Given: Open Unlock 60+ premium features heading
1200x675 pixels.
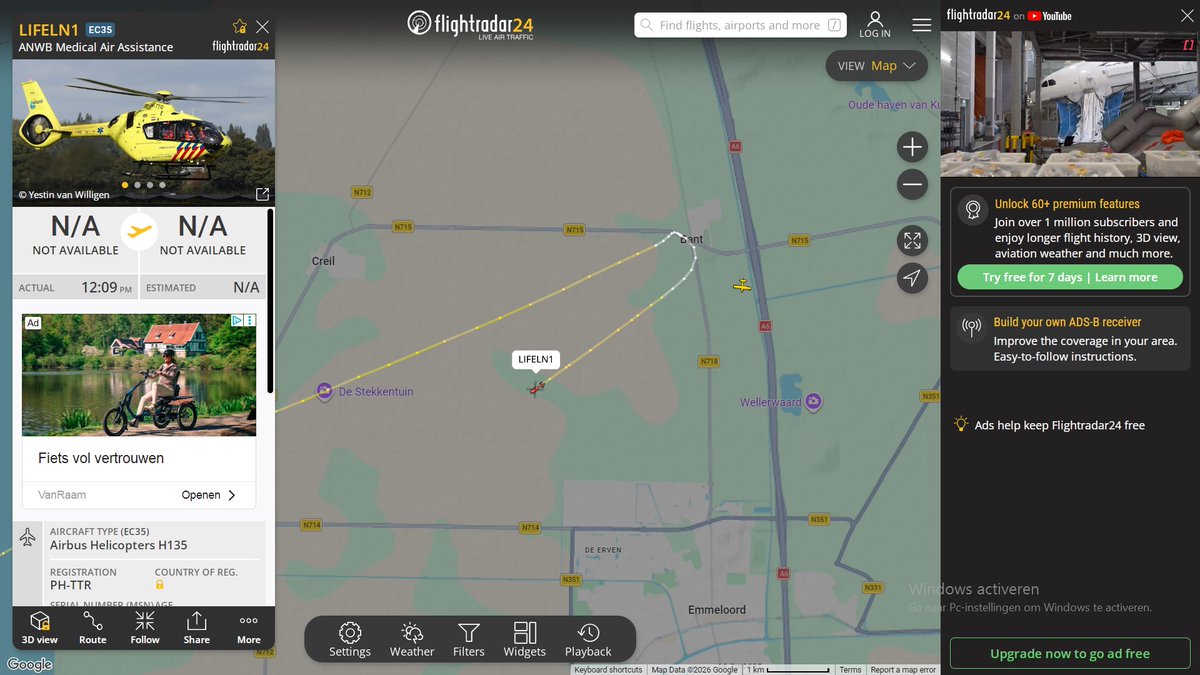Looking at the screenshot, I should 1067,204.
